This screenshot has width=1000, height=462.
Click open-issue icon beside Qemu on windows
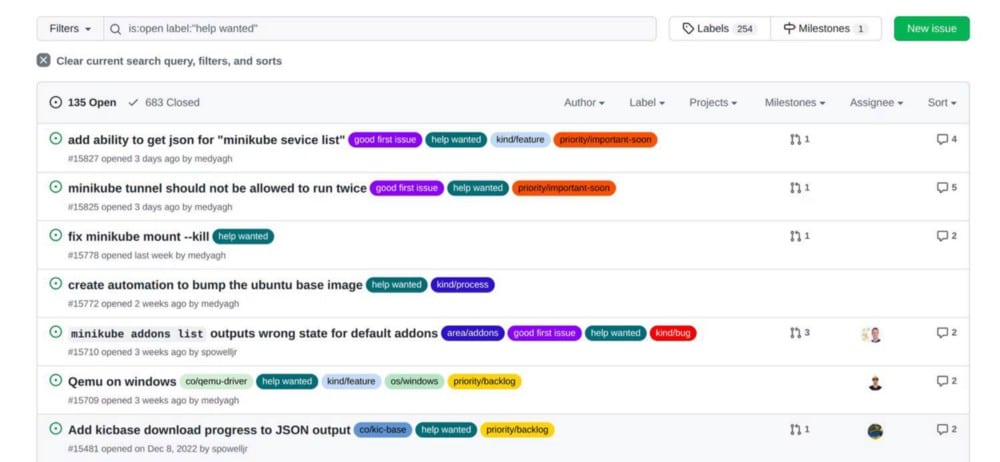coord(56,380)
